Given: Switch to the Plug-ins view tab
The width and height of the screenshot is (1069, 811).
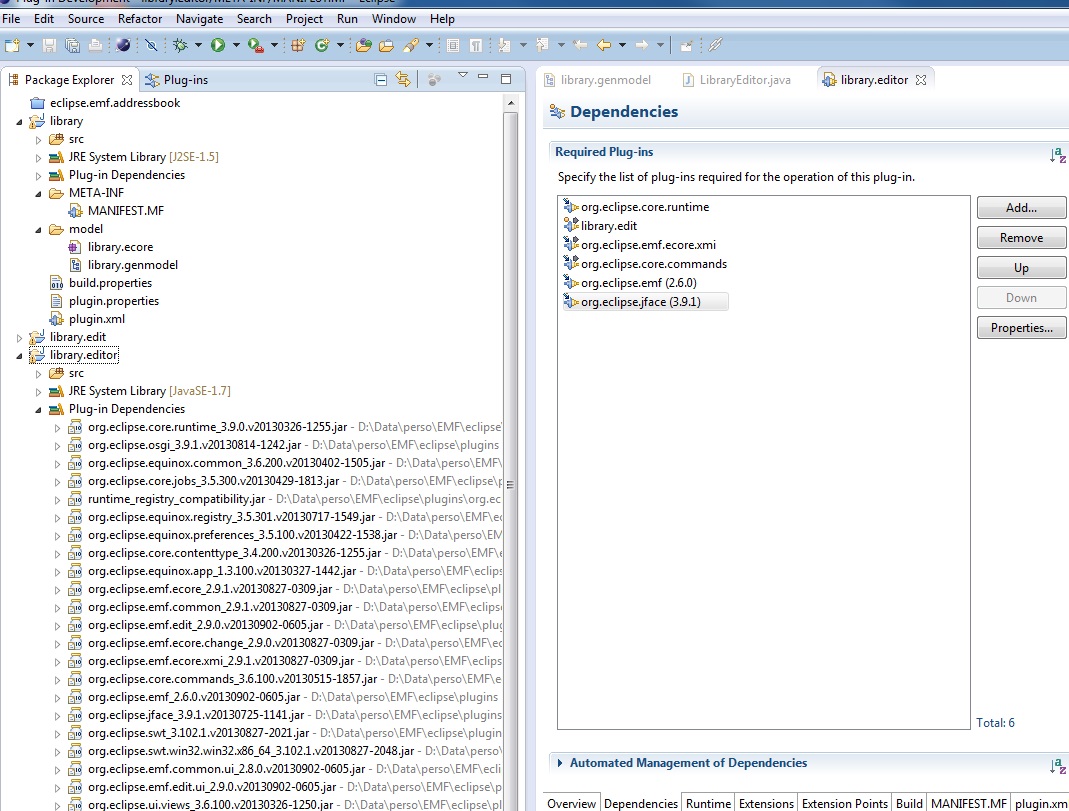Looking at the screenshot, I should pyautogui.click(x=177, y=80).
